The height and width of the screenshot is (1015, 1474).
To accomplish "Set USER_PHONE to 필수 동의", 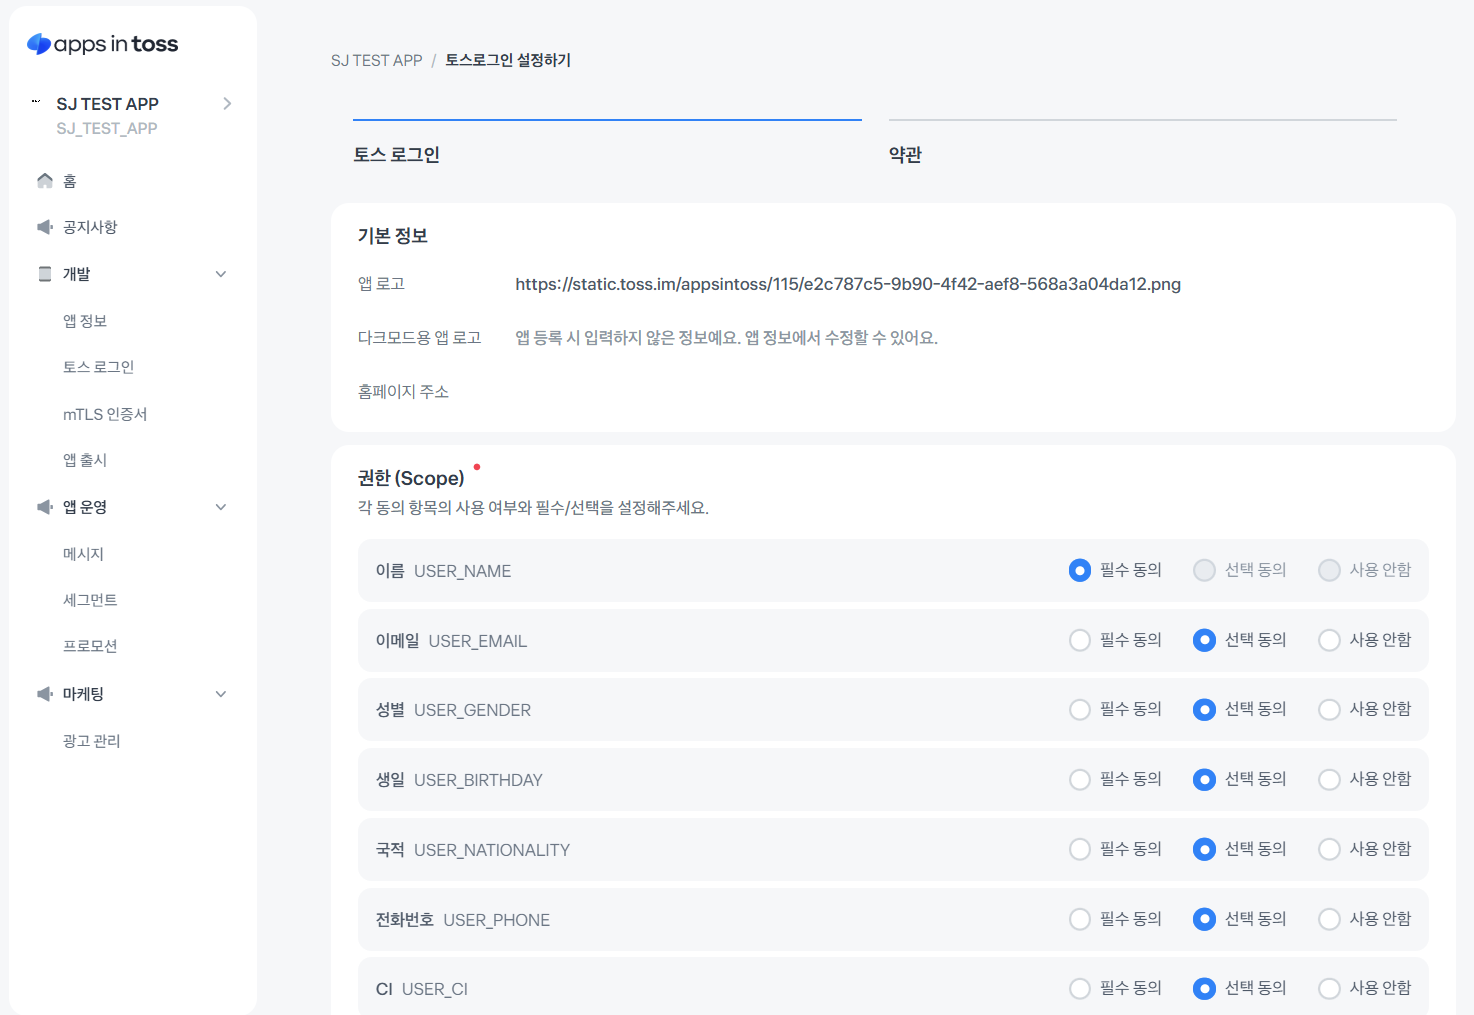I will pos(1080,919).
